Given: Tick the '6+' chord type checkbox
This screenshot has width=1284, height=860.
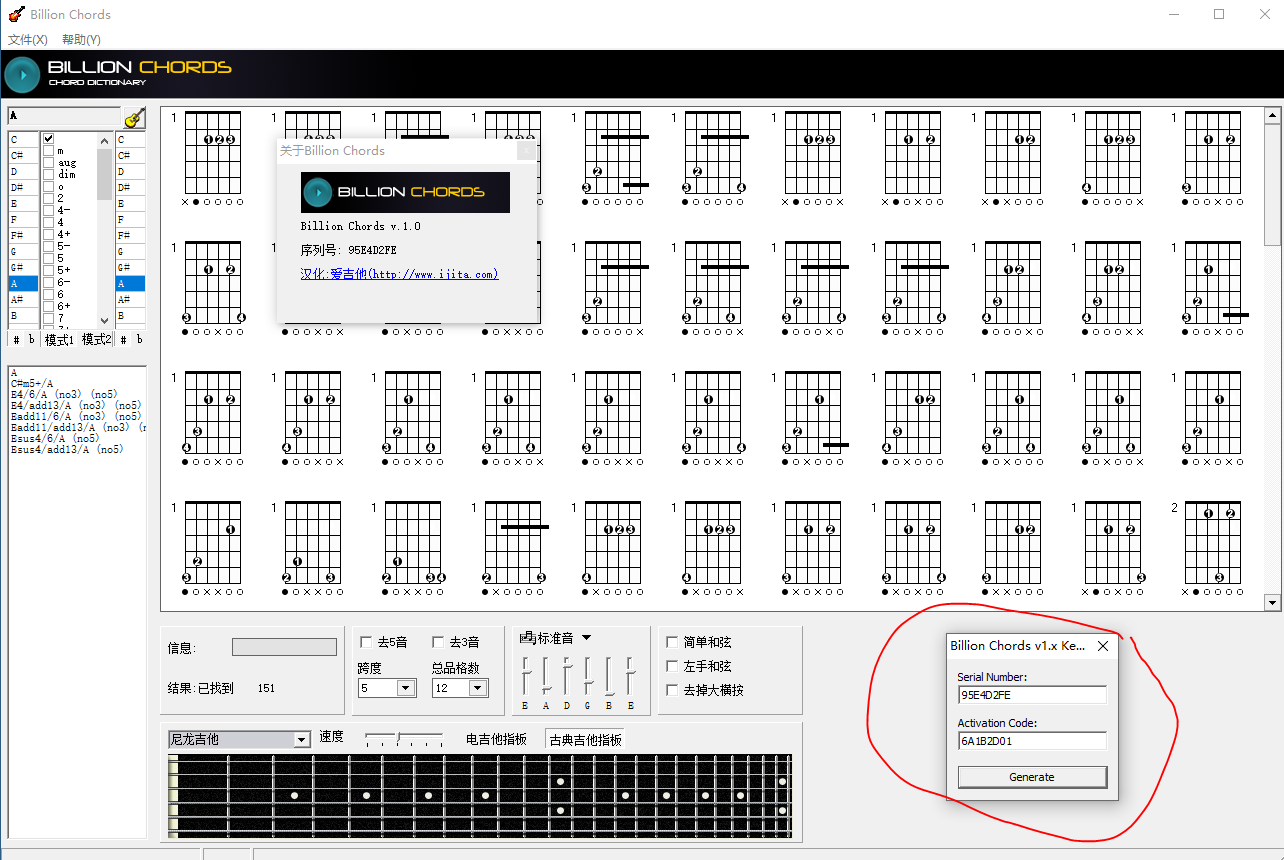Looking at the screenshot, I should (x=48, y=306).
